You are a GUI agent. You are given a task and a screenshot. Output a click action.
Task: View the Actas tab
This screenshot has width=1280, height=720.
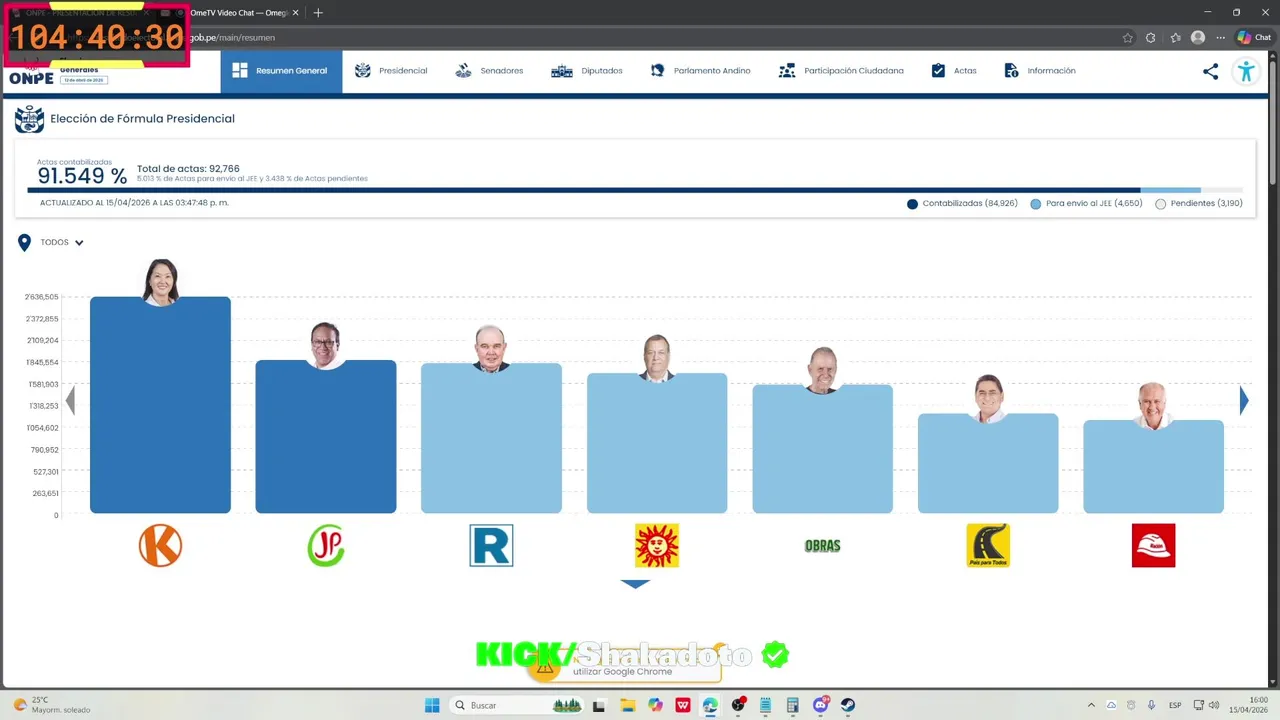coord(954,71)
